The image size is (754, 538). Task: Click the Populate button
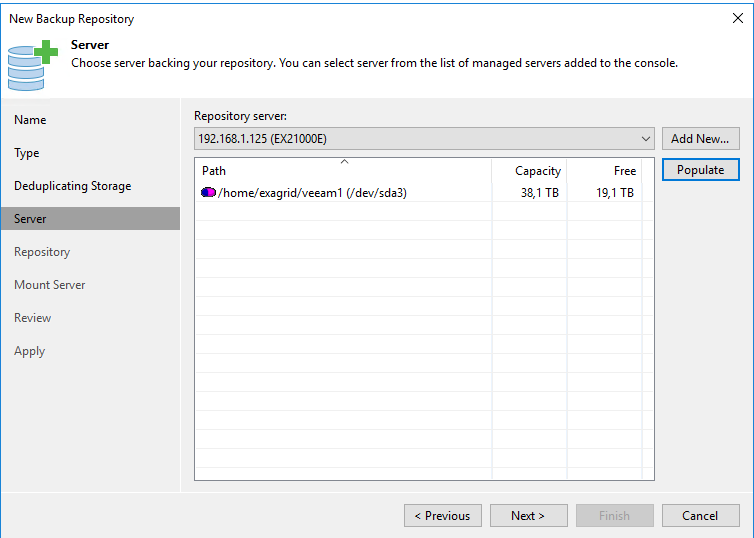point(701,170)
